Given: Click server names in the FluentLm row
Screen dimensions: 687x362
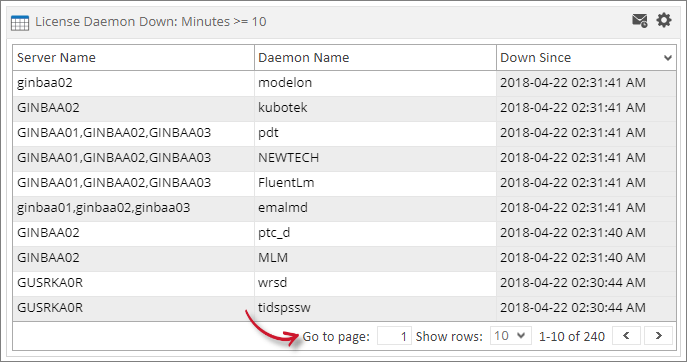Looking at the screenshot, I should click(x=133, y=183).
